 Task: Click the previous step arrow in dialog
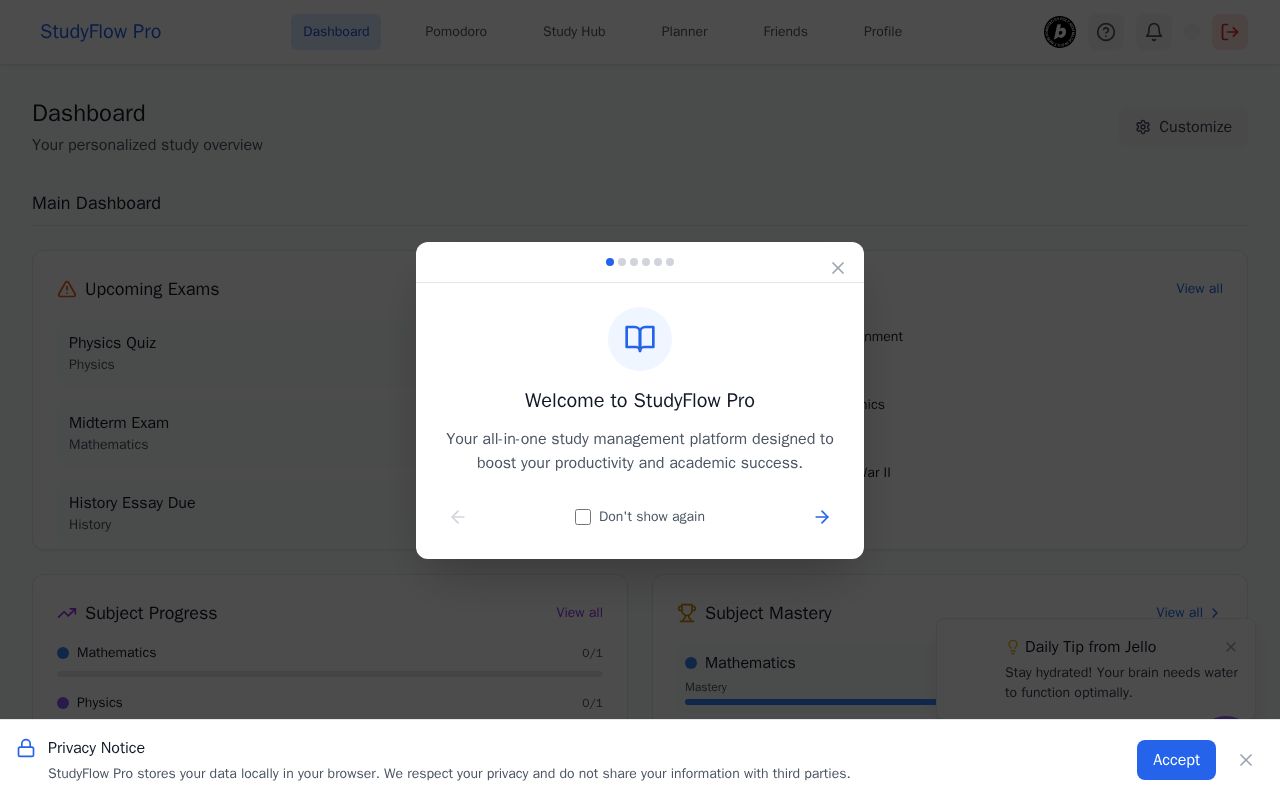(x=458, y=517)
